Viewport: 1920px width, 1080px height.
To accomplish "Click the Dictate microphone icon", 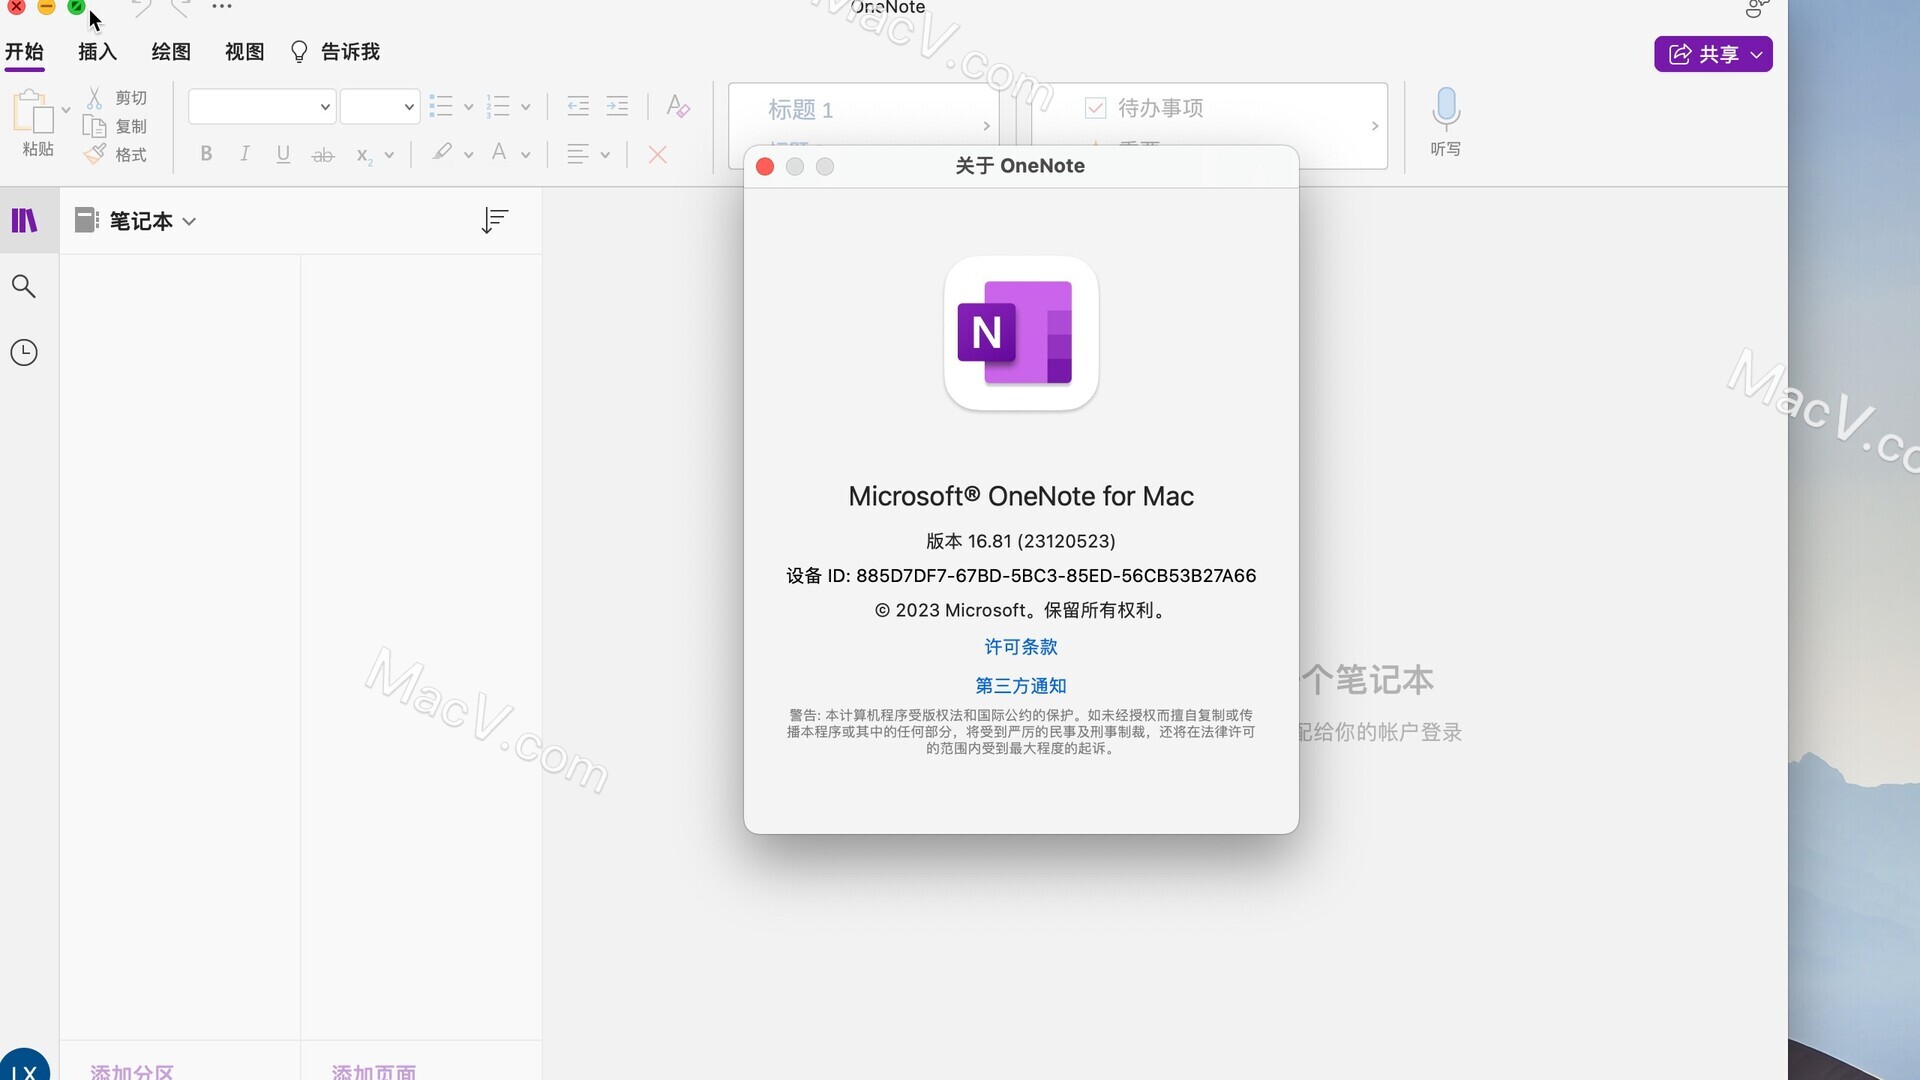I will 1446,109.
